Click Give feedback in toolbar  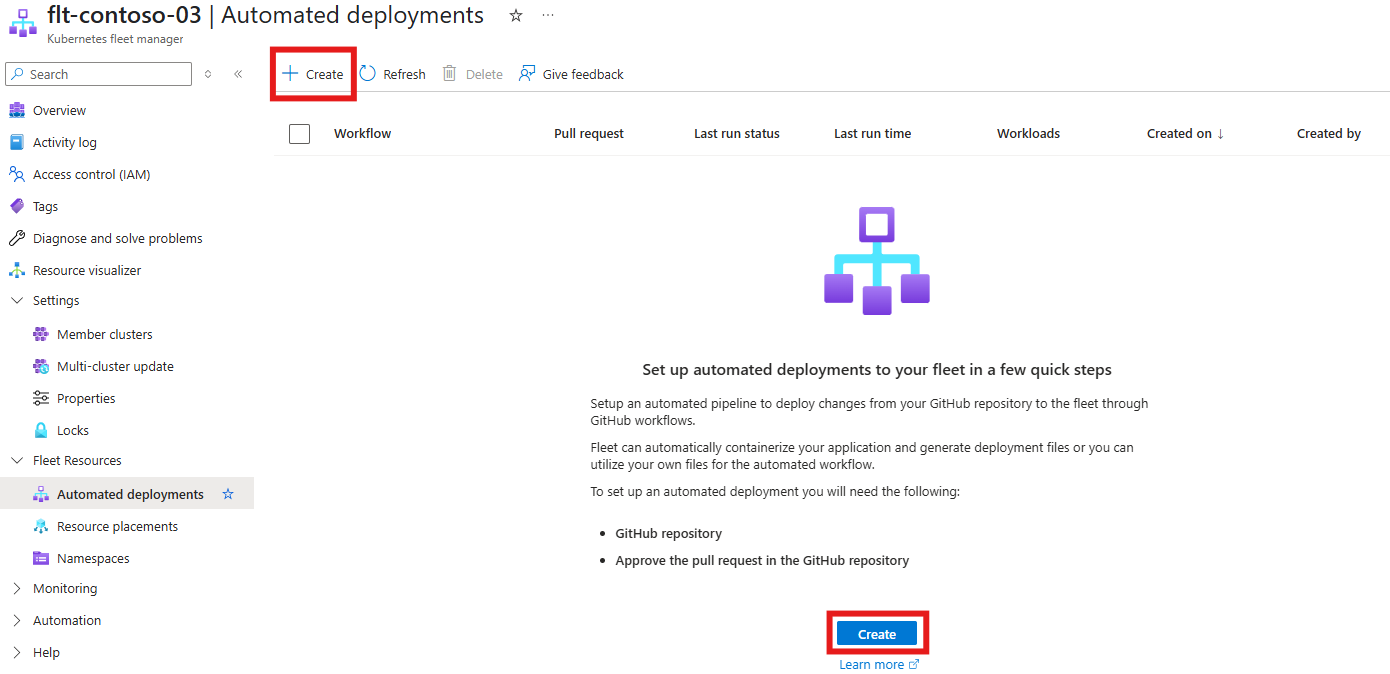tap(571, 74)
